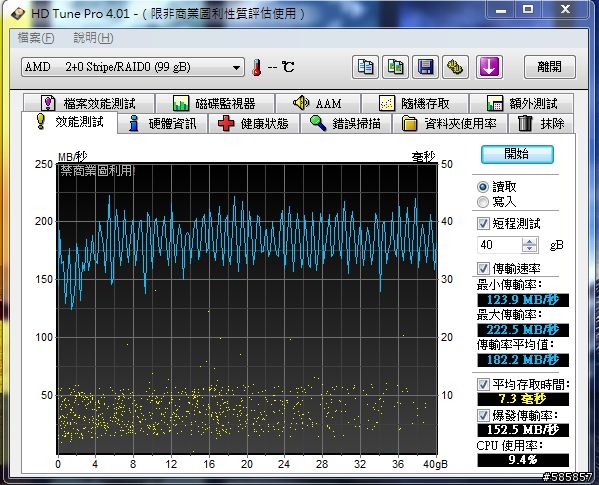Open the 健康狀態 tab
This screenshot has height=485, width=599.
[x=254, y=123]
